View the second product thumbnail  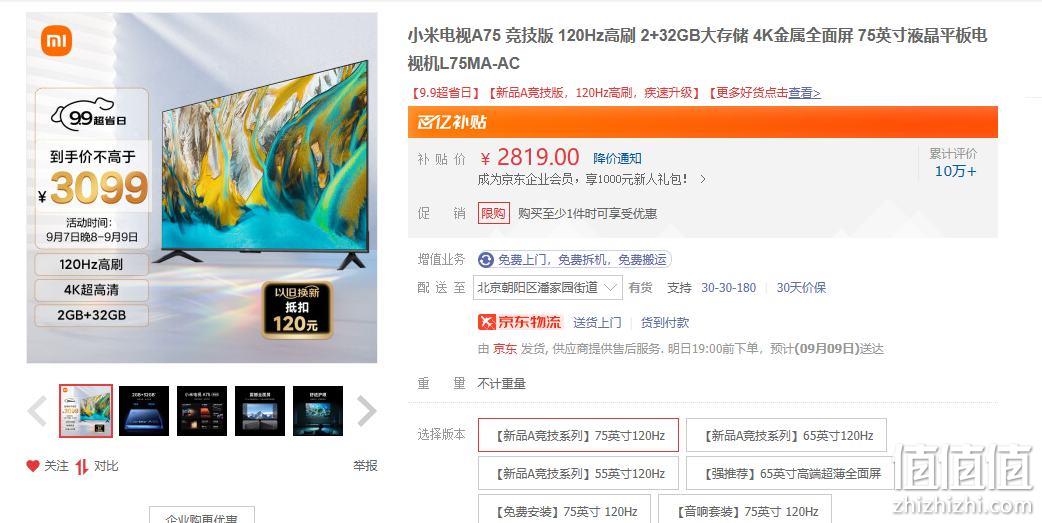click(144, 411)
